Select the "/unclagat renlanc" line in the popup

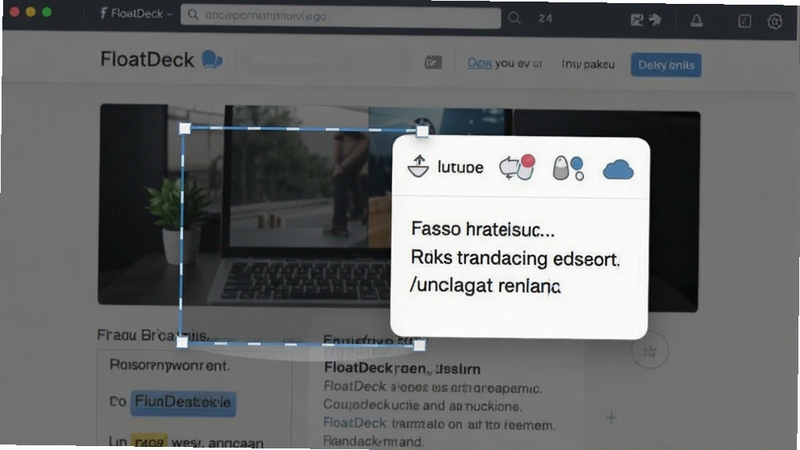tap(485, 285)
